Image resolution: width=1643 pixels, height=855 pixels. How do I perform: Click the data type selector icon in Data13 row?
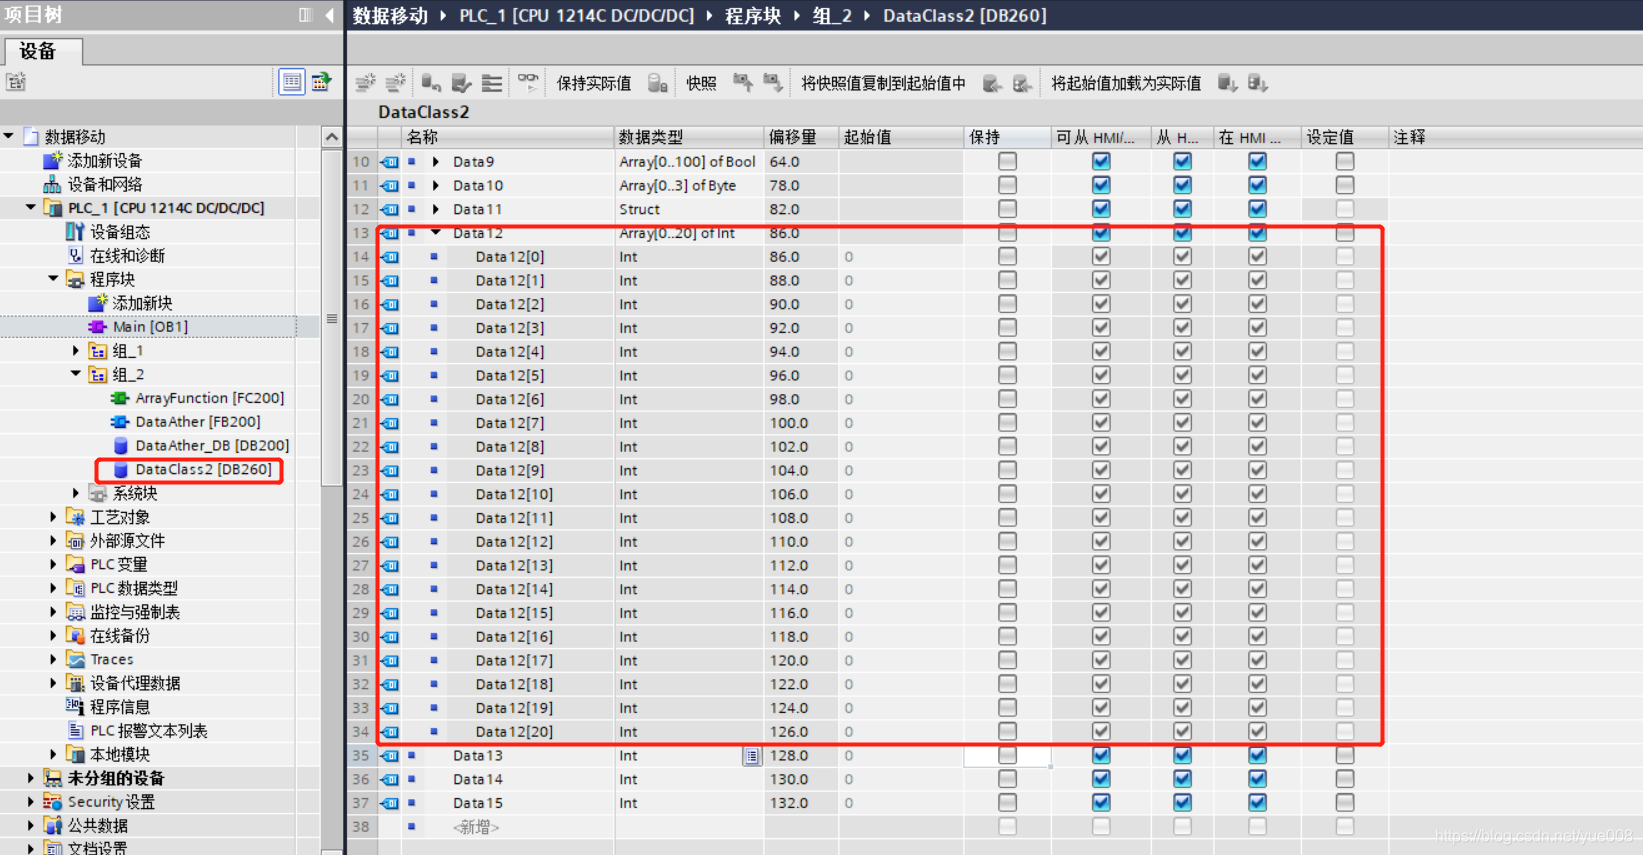click(751, 756)
